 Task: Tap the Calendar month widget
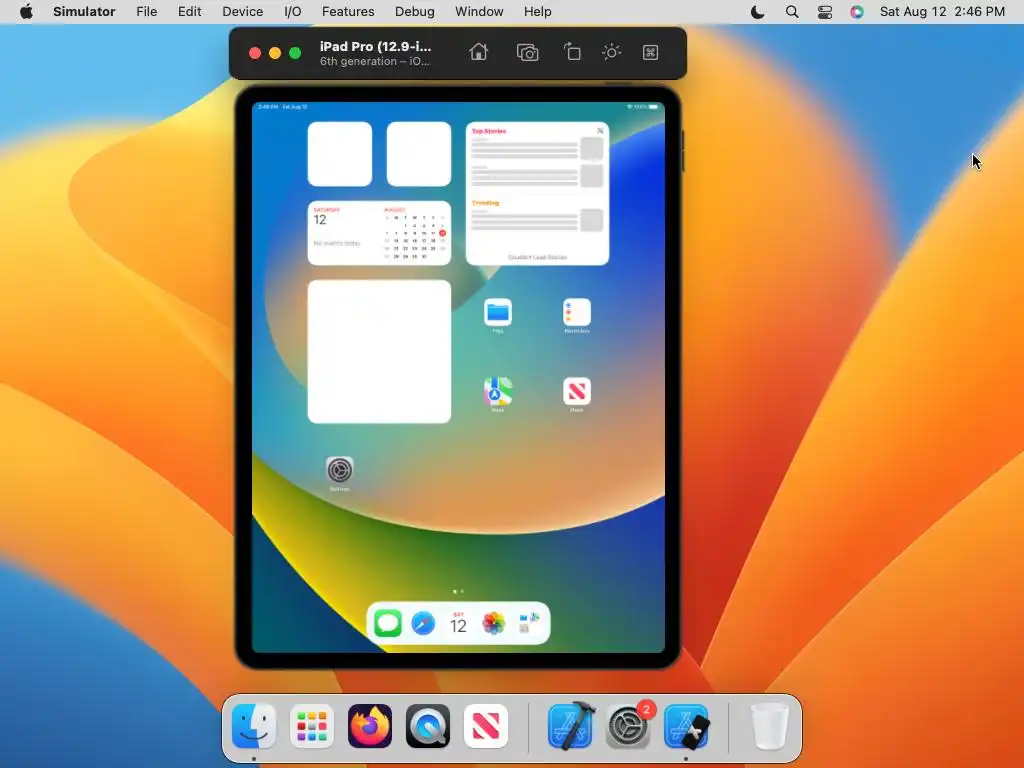[379, 233]
